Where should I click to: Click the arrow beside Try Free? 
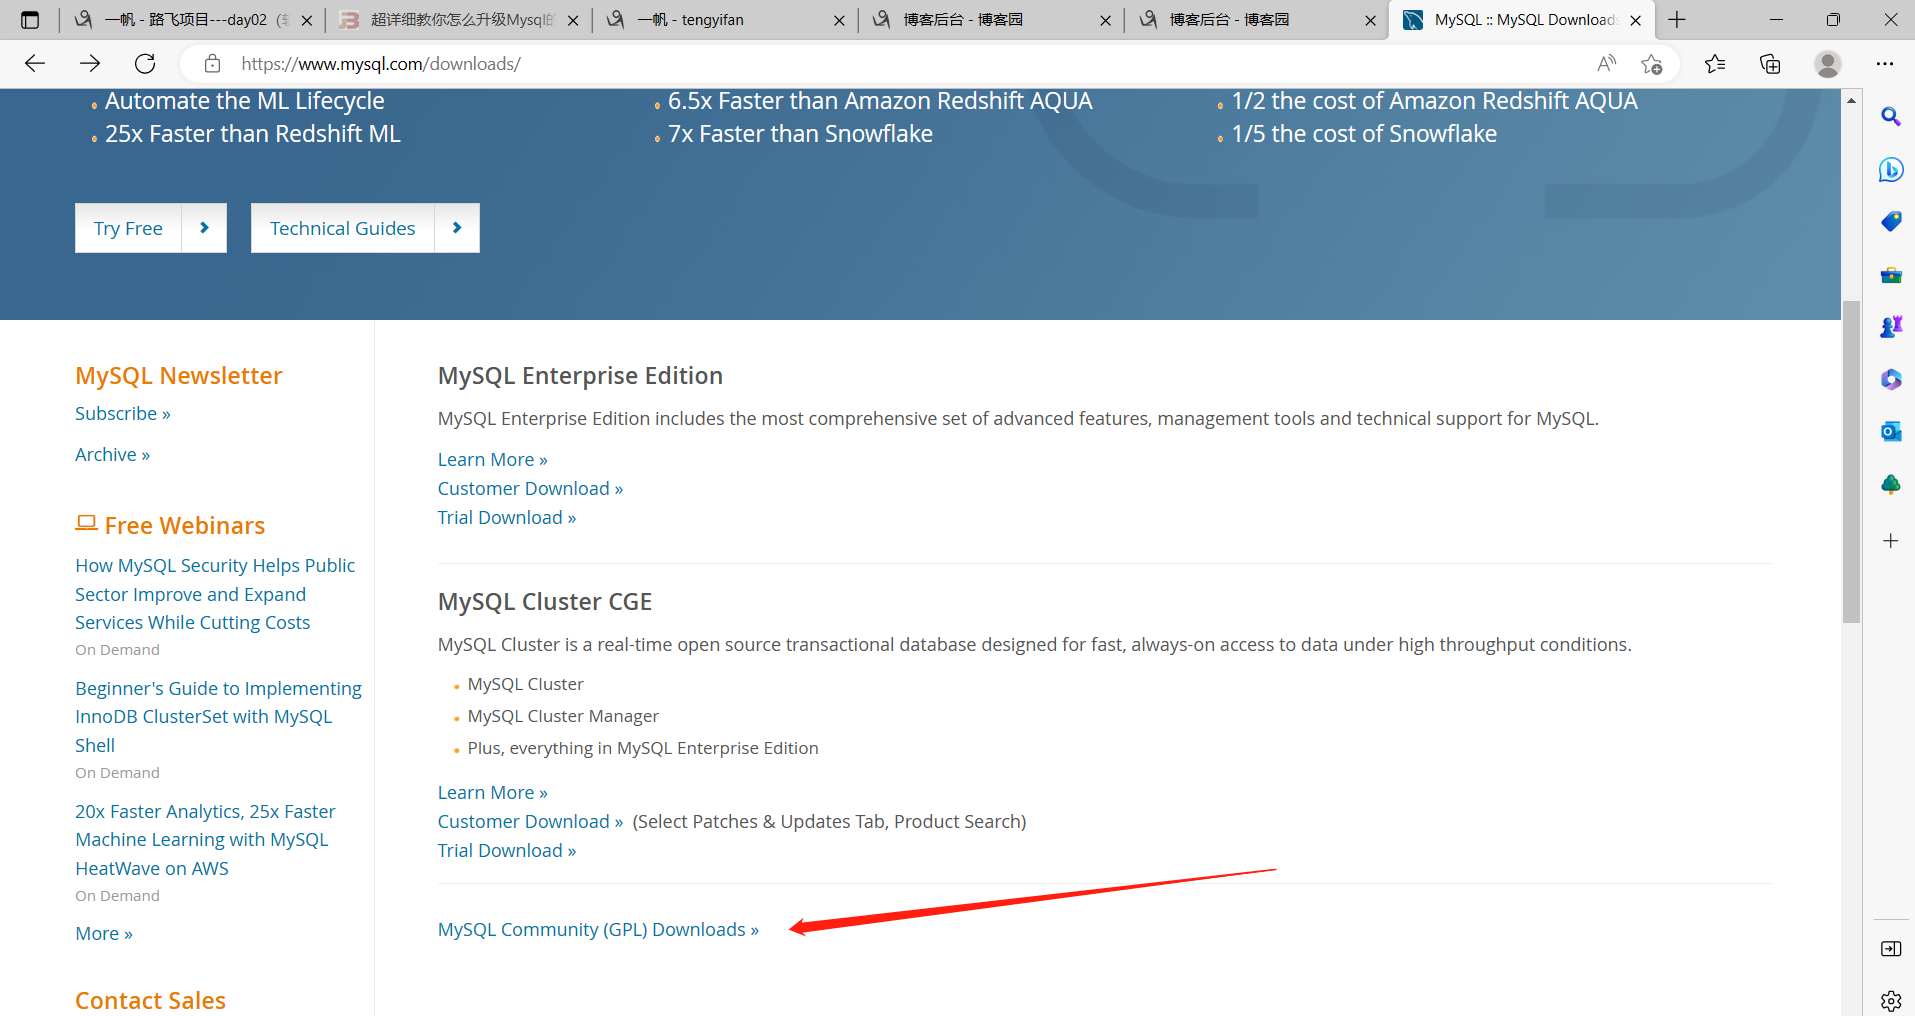point(204,228)
